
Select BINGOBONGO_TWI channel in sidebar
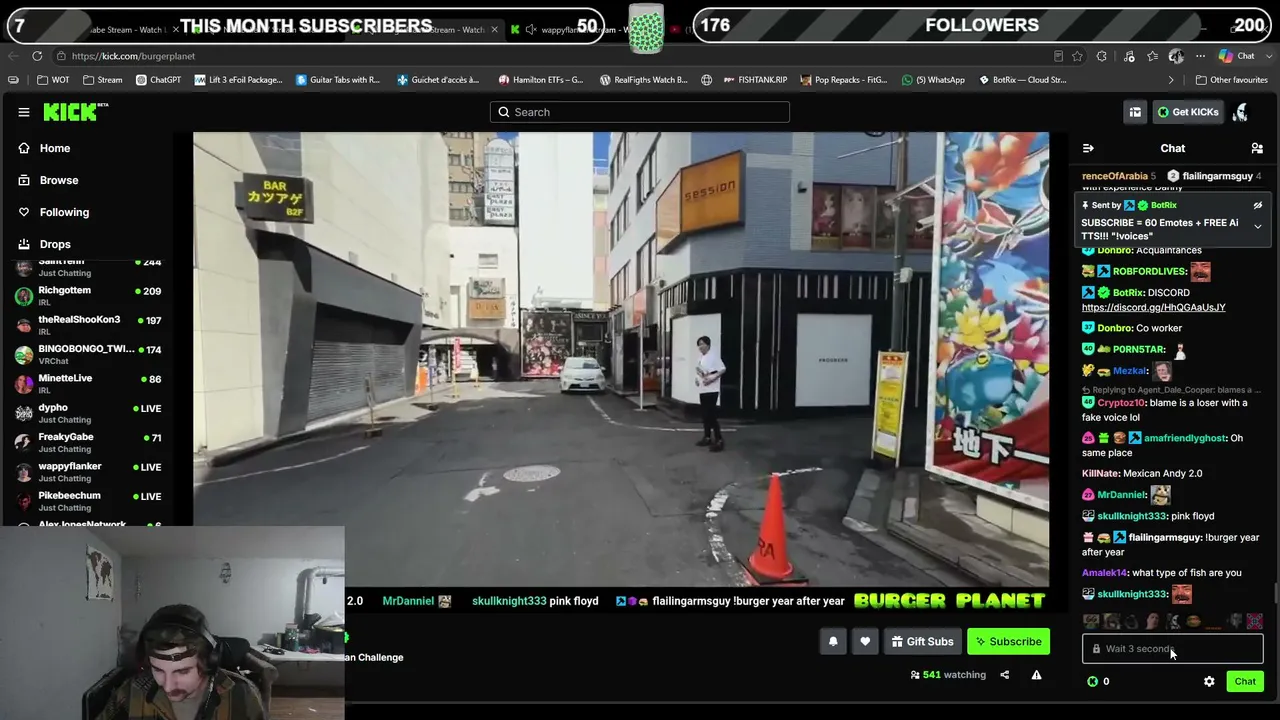tap(88, 354)
